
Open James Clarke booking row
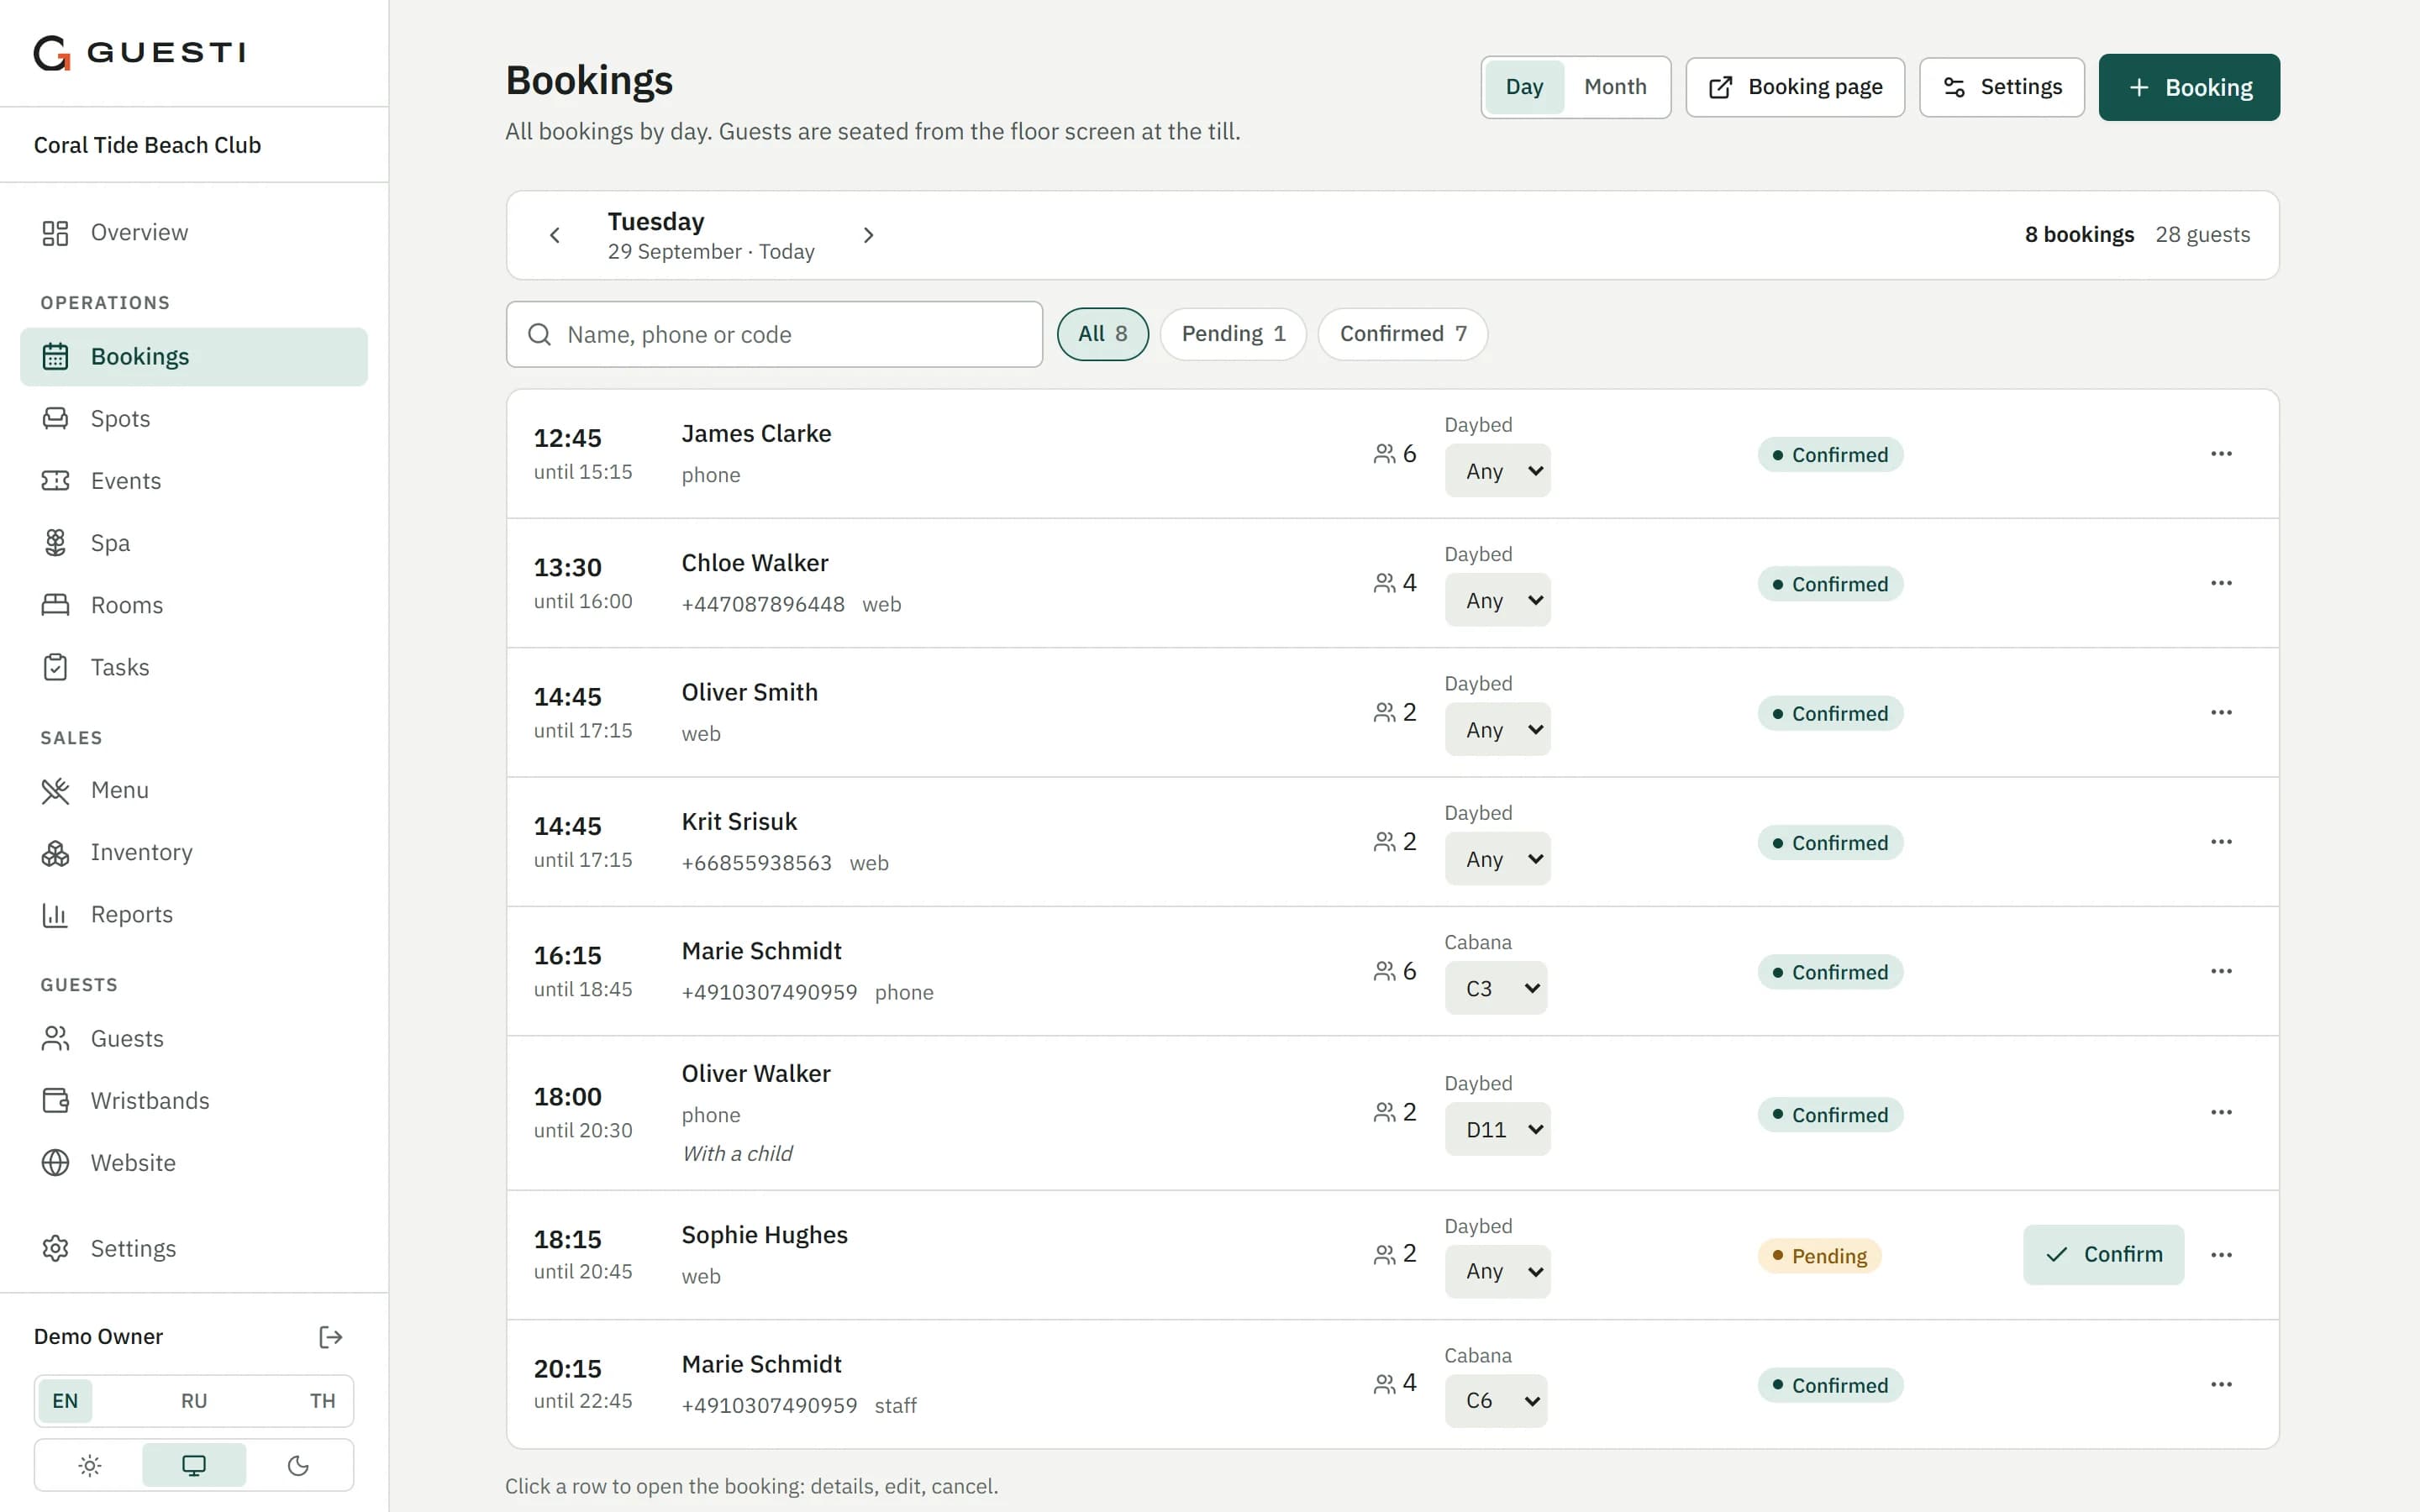(1392, 454)
